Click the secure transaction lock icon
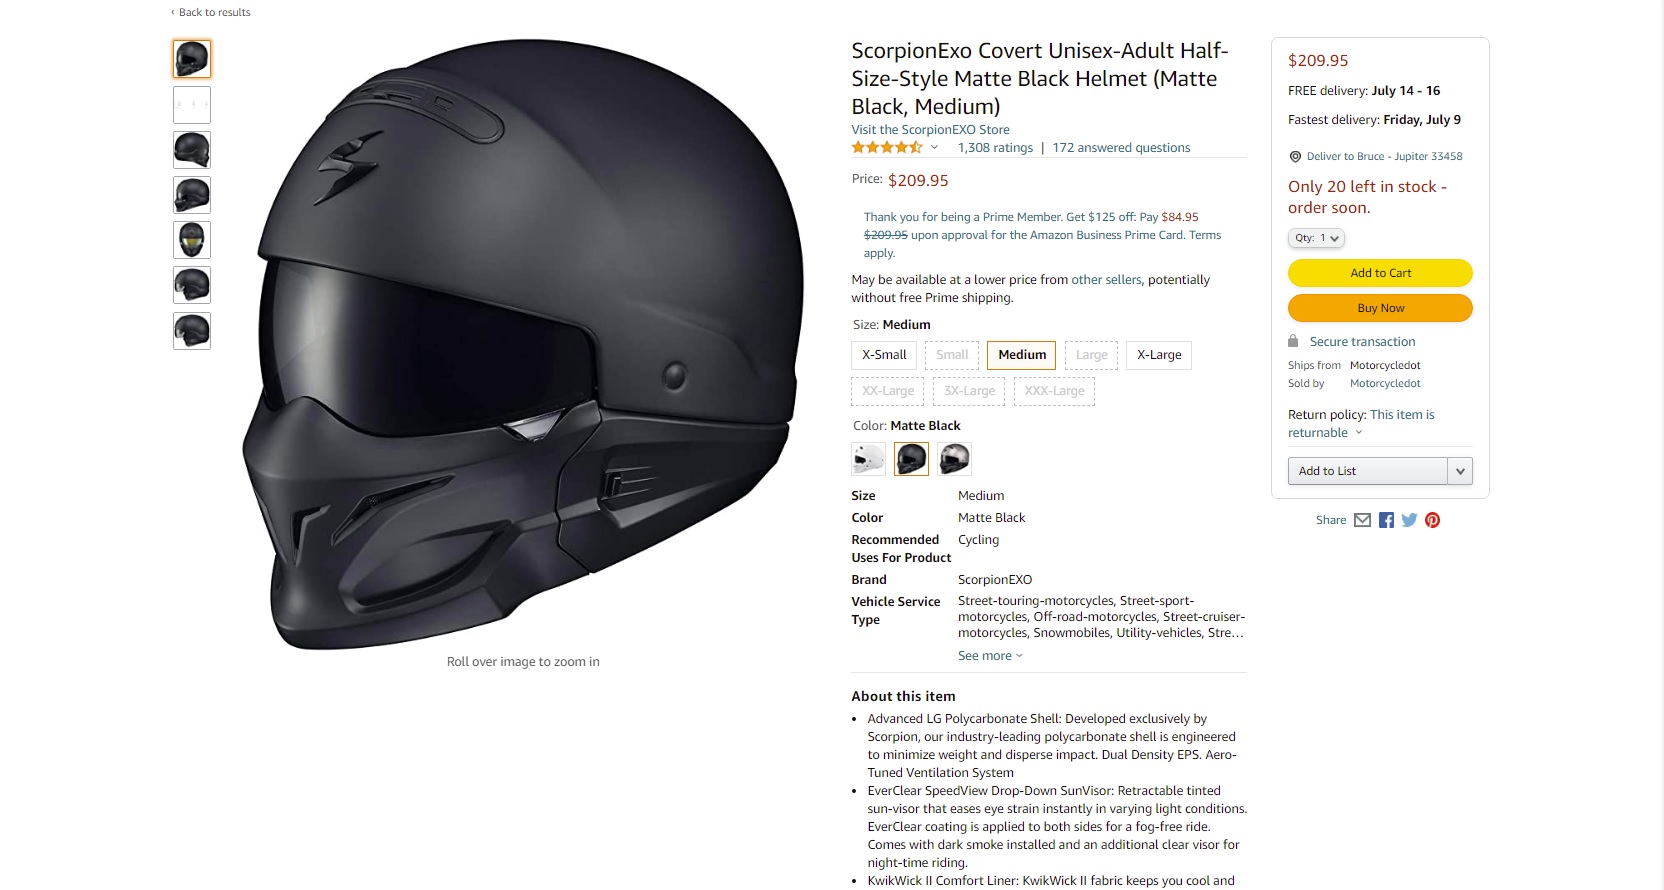The height and width of the screenshot is (890, 1664). tap(1293, 341)
